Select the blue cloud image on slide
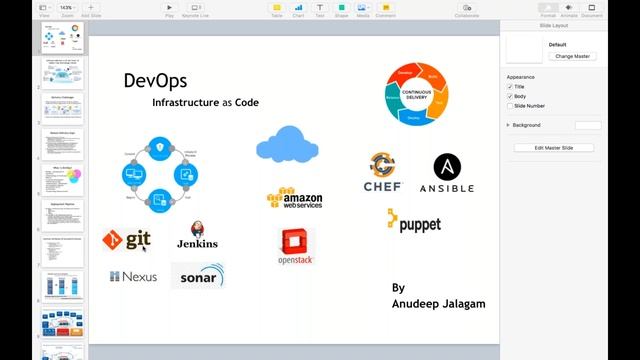640x360 pixels. coord(287,144)
